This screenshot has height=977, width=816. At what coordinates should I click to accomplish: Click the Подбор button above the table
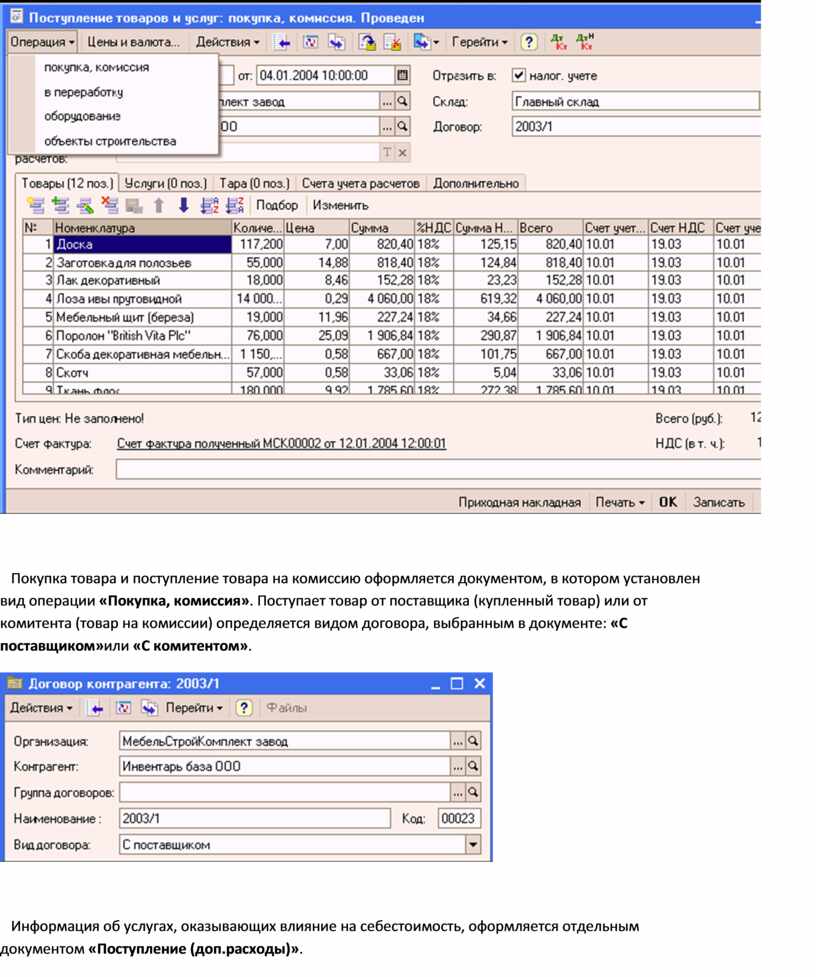click(x=277, y=205)
